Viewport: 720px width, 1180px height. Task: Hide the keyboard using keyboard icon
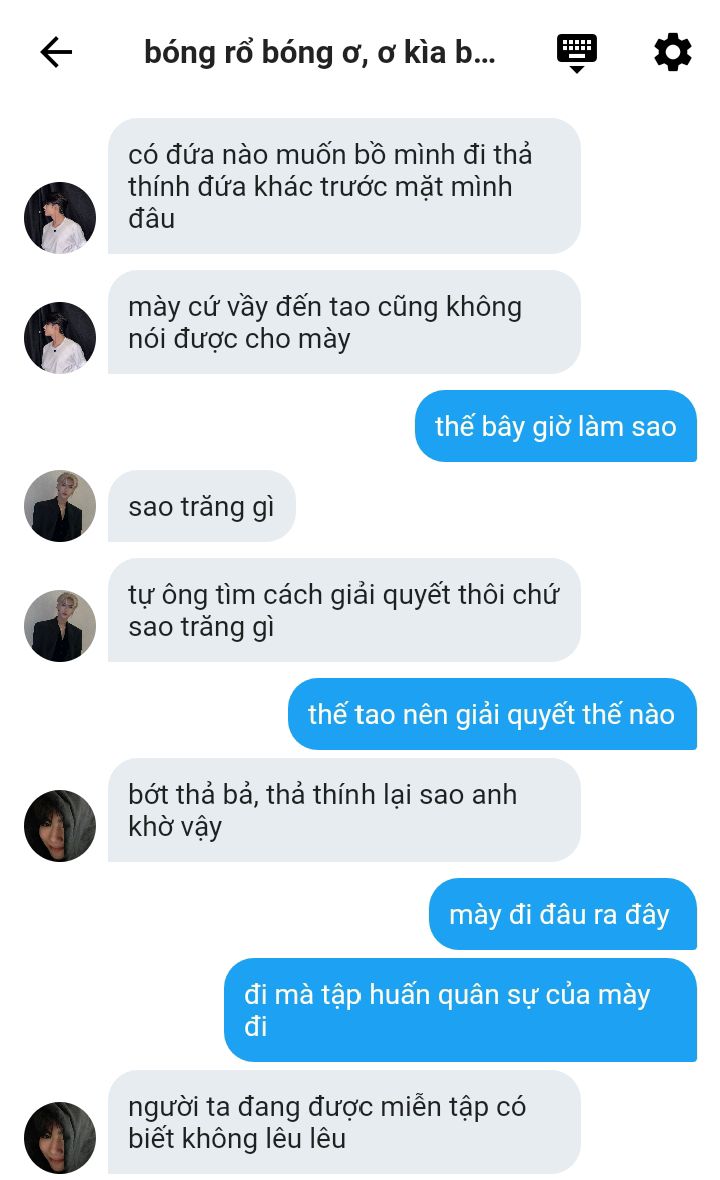click(x=577, y=53)
